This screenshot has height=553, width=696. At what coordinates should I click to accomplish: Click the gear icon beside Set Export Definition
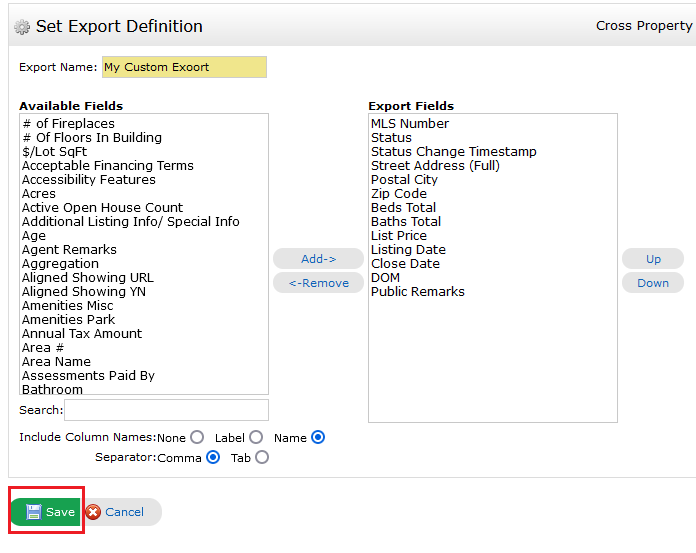tap(22, 27)
